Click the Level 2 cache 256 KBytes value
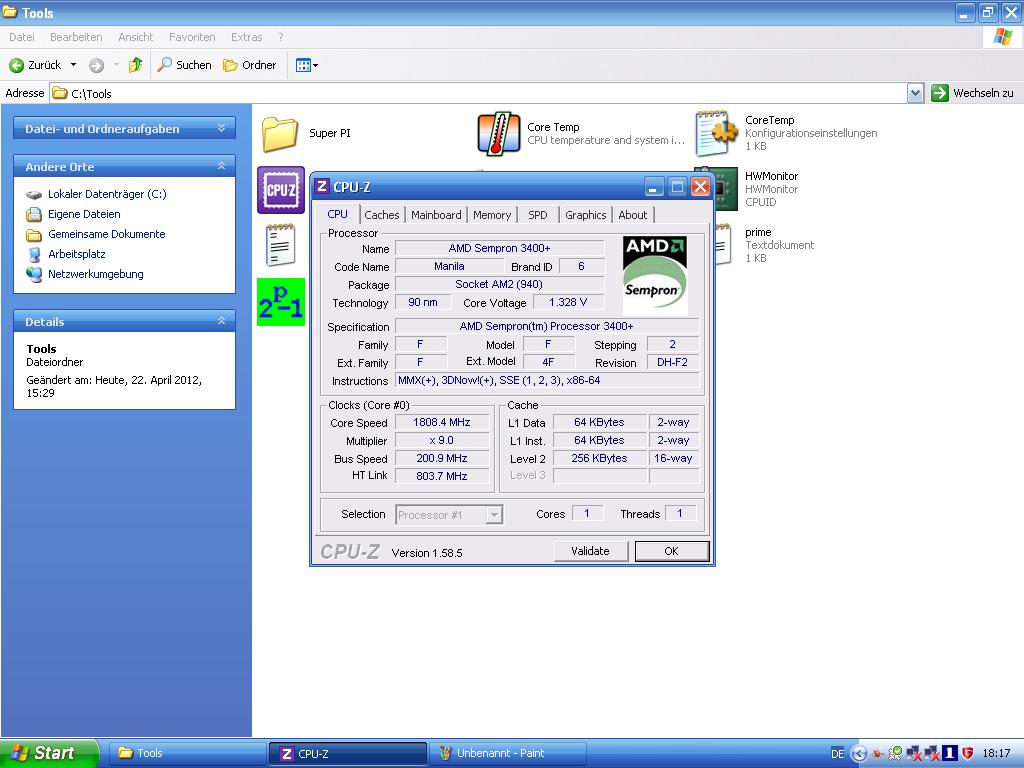This screenshot has height=768, width=1024. tap(600, 458)
